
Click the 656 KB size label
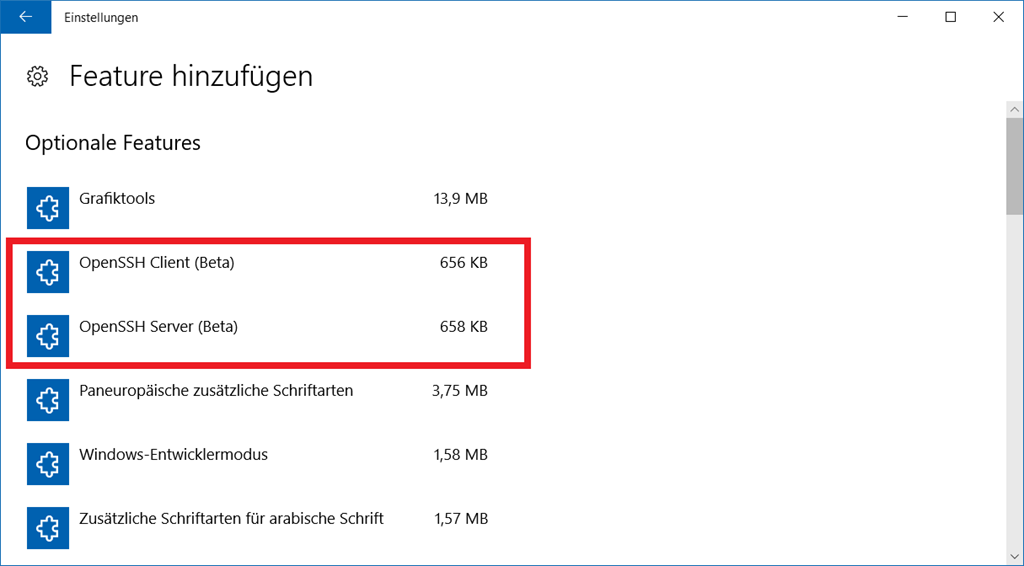(464, 263)
